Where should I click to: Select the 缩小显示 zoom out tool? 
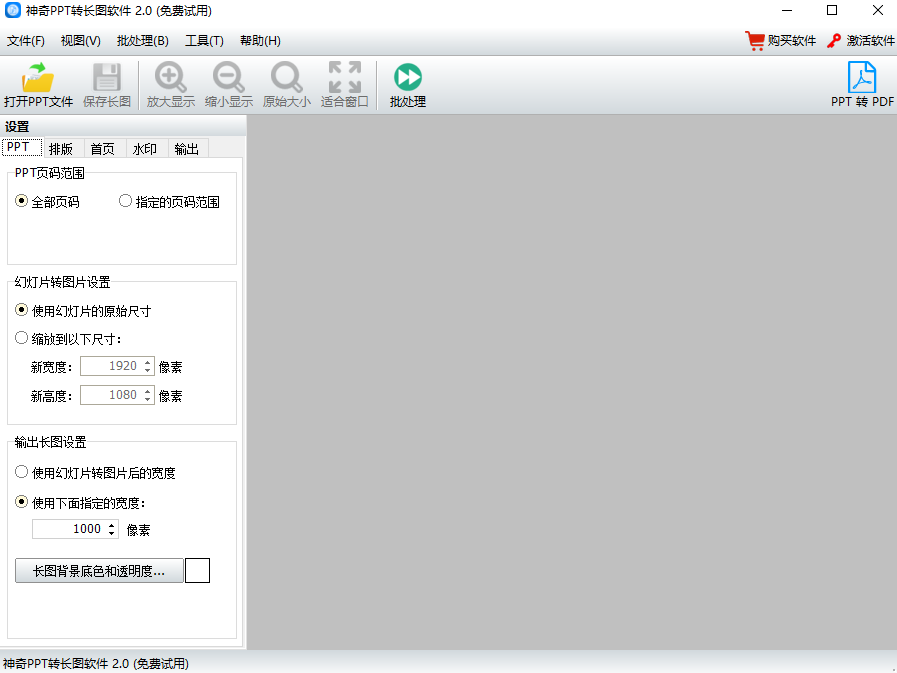229,84
